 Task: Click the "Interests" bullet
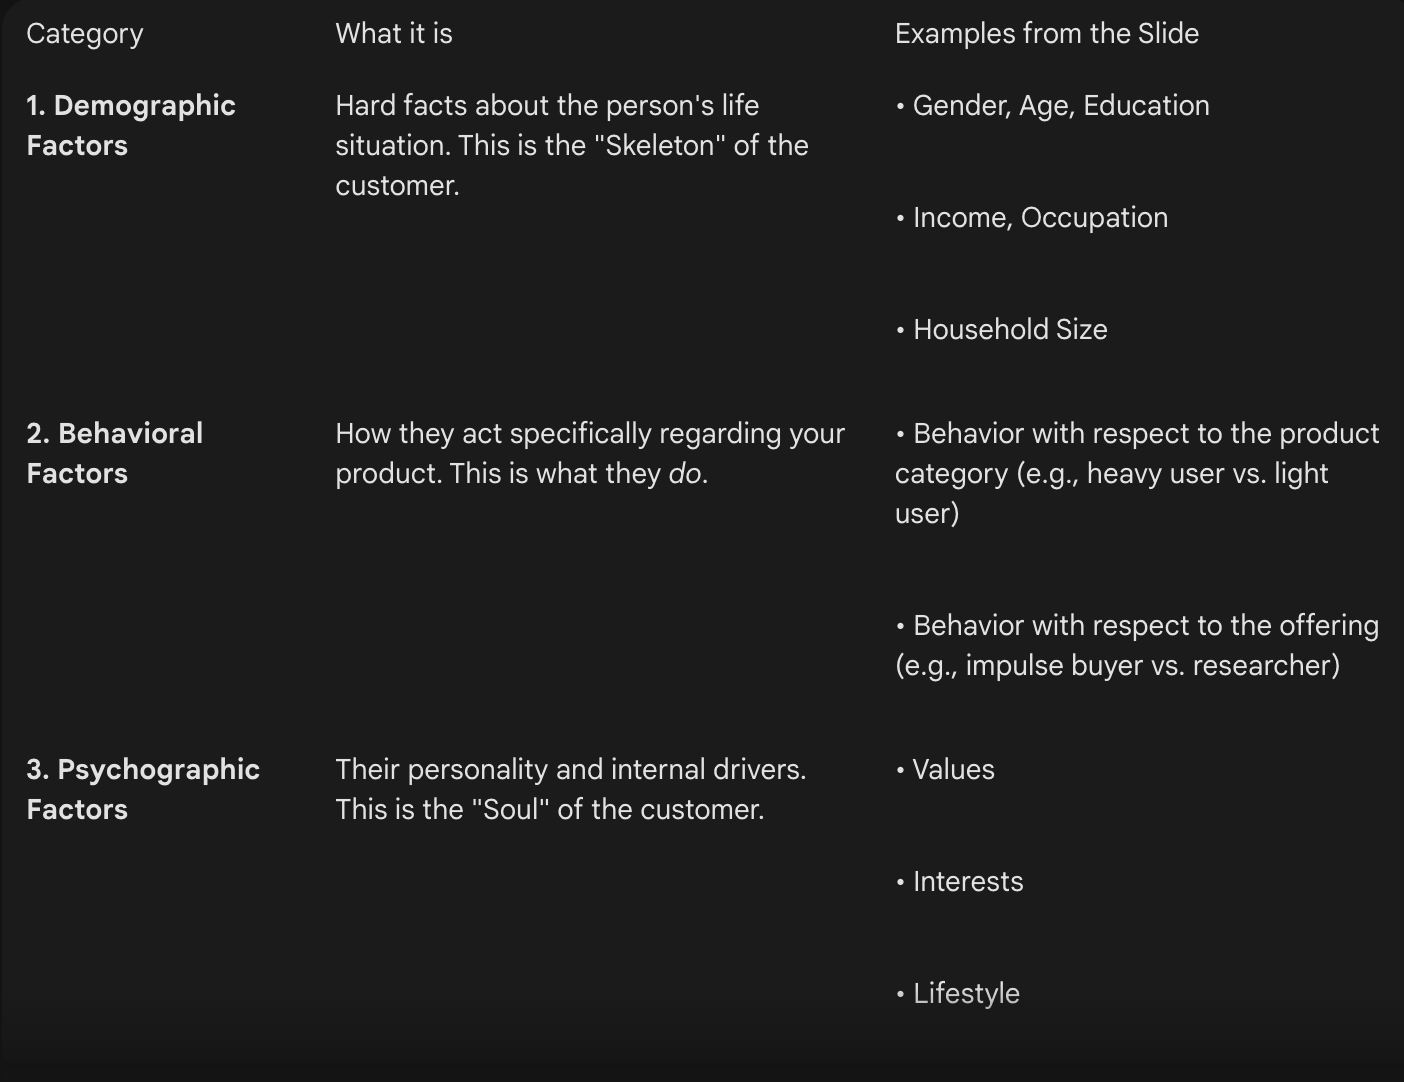pyautogui.click(x=967, y=882)
